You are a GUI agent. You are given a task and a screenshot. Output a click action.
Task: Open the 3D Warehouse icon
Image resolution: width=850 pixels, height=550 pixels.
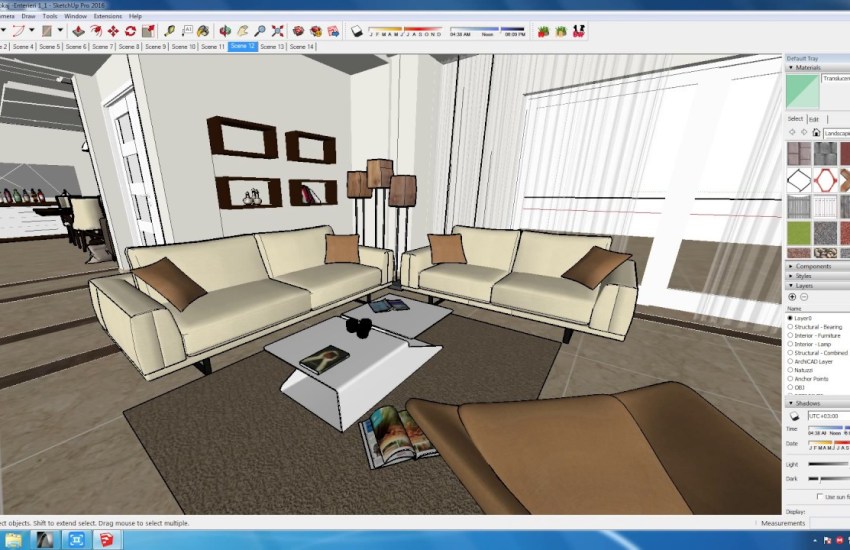coord(298,31)
